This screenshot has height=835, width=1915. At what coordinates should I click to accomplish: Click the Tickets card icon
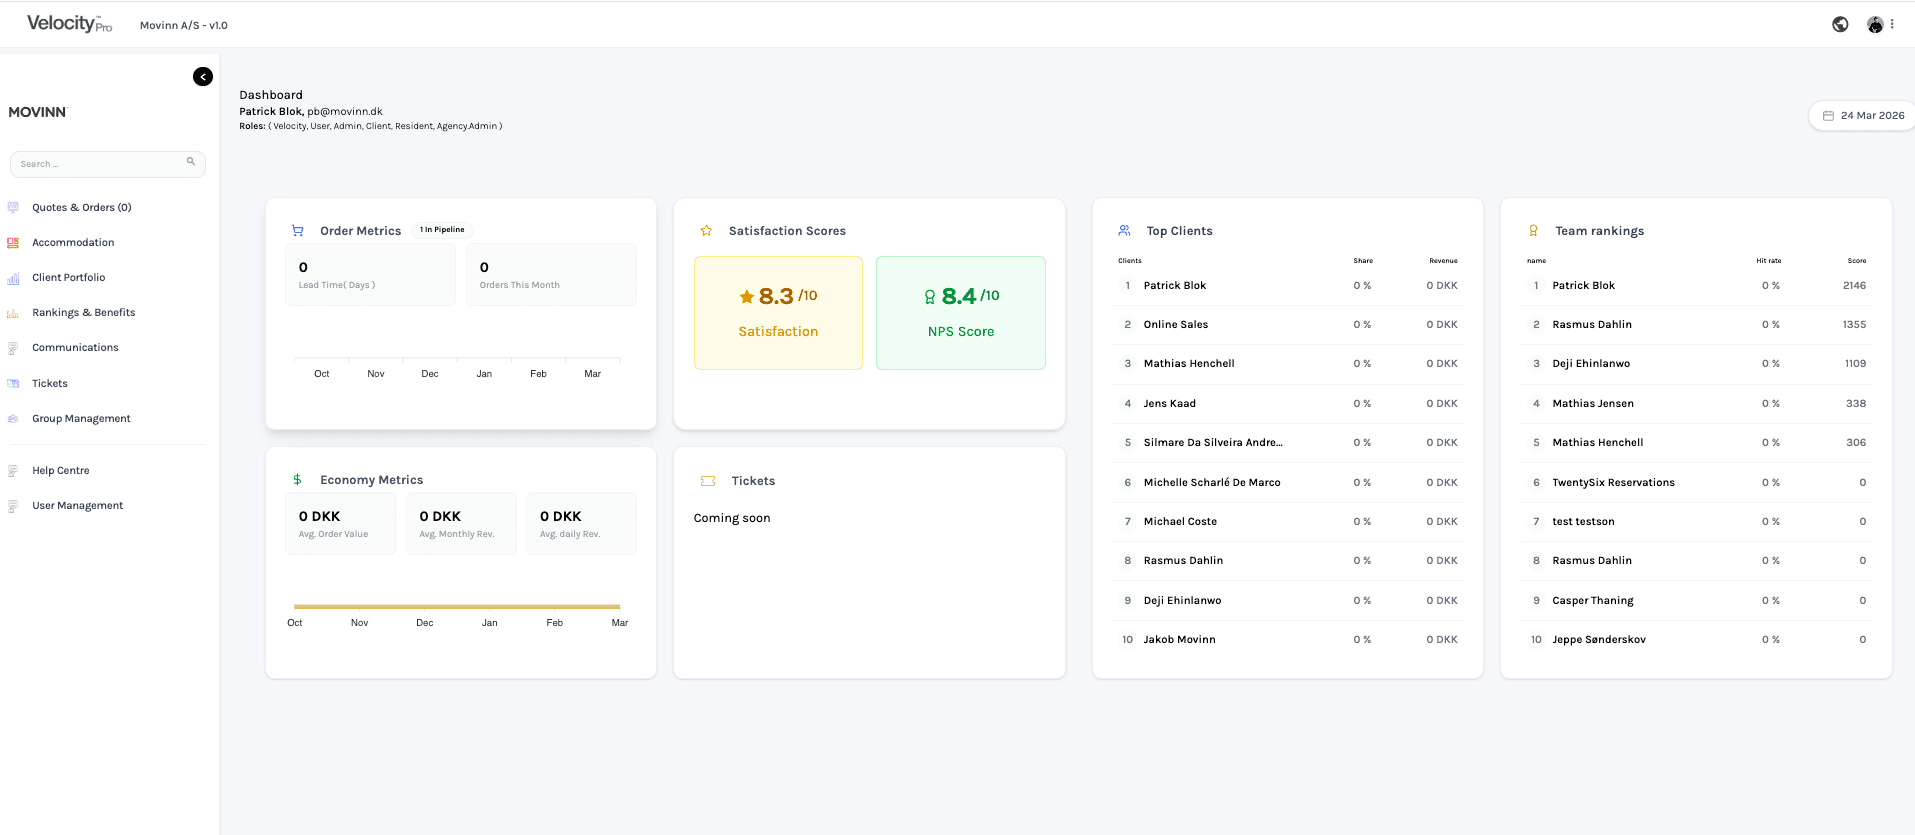click(x=708, y=481)
